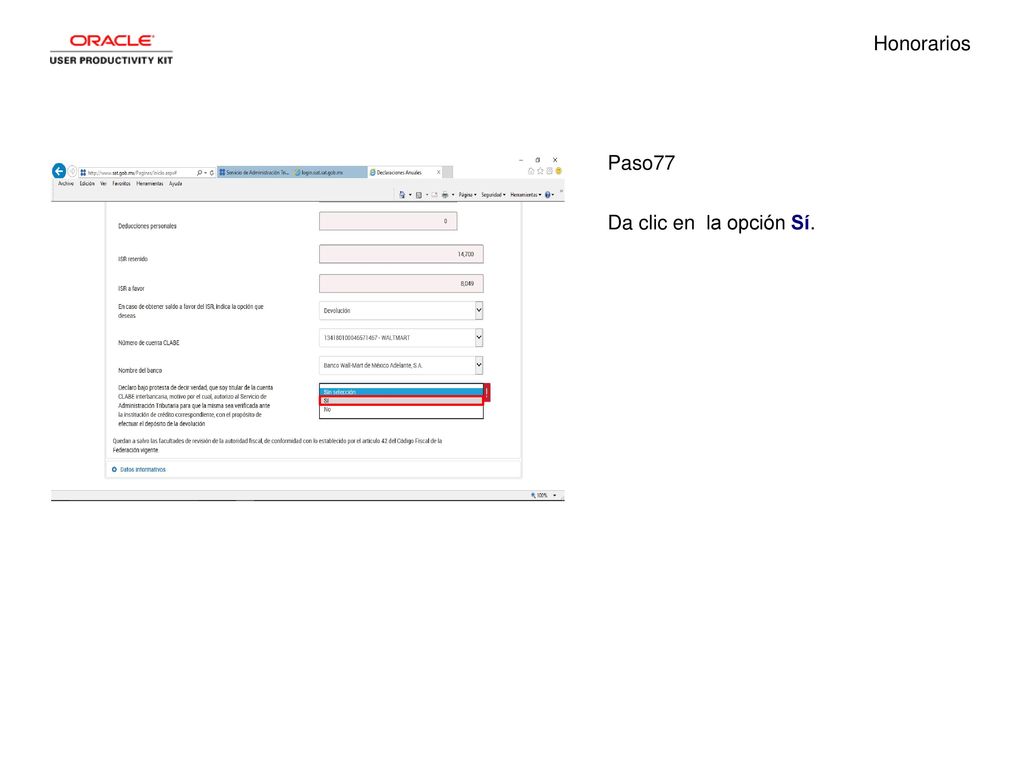Click the red error indicator beside the dropdown list

click(x=487, y=392)
